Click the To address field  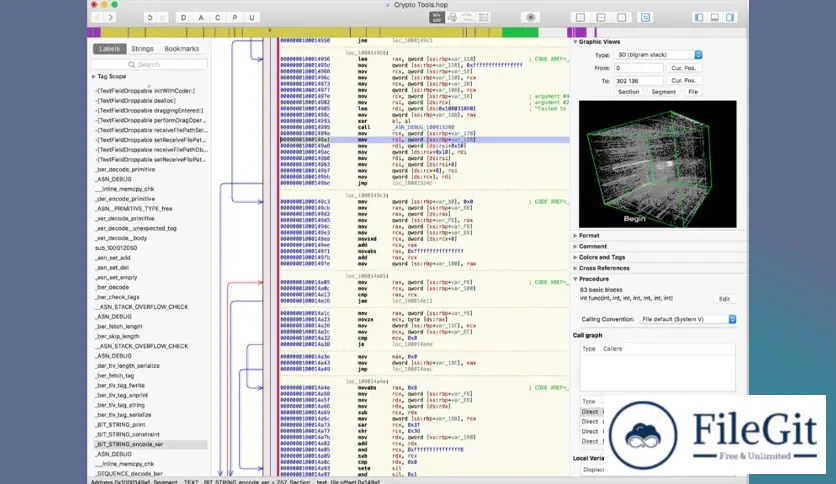638,80
